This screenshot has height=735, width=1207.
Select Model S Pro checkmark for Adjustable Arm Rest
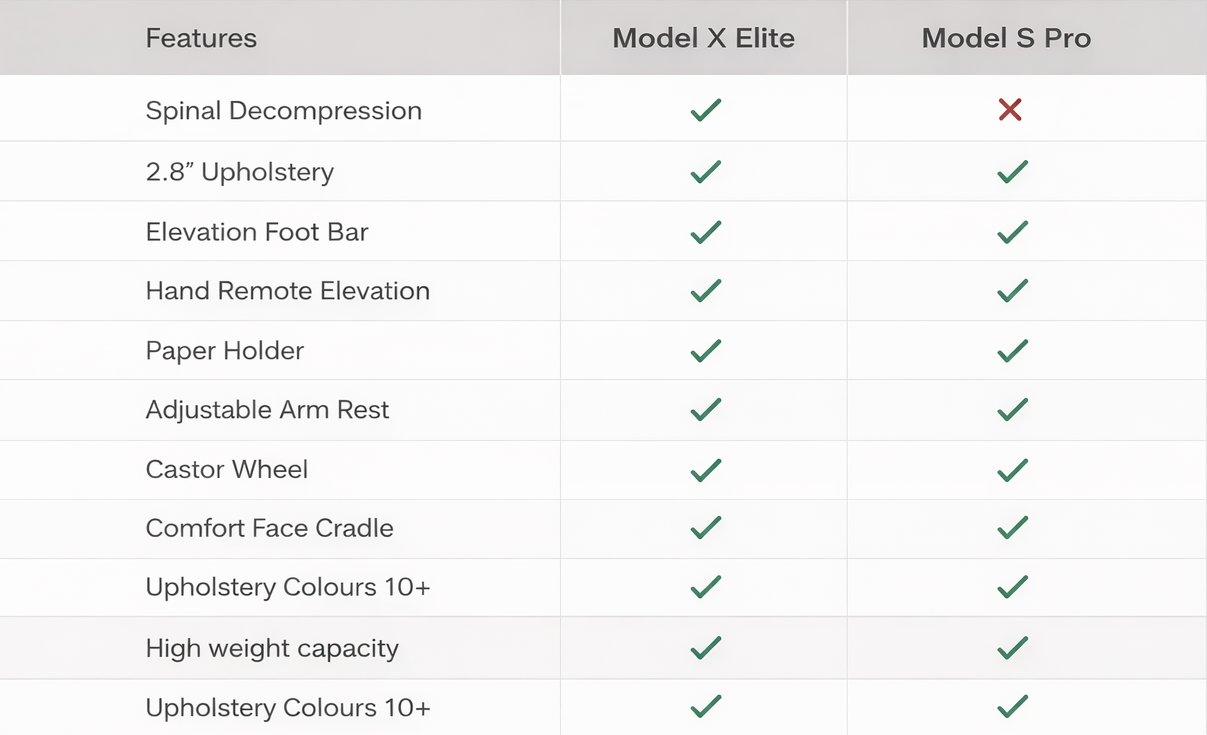[x=1012, y=409]
